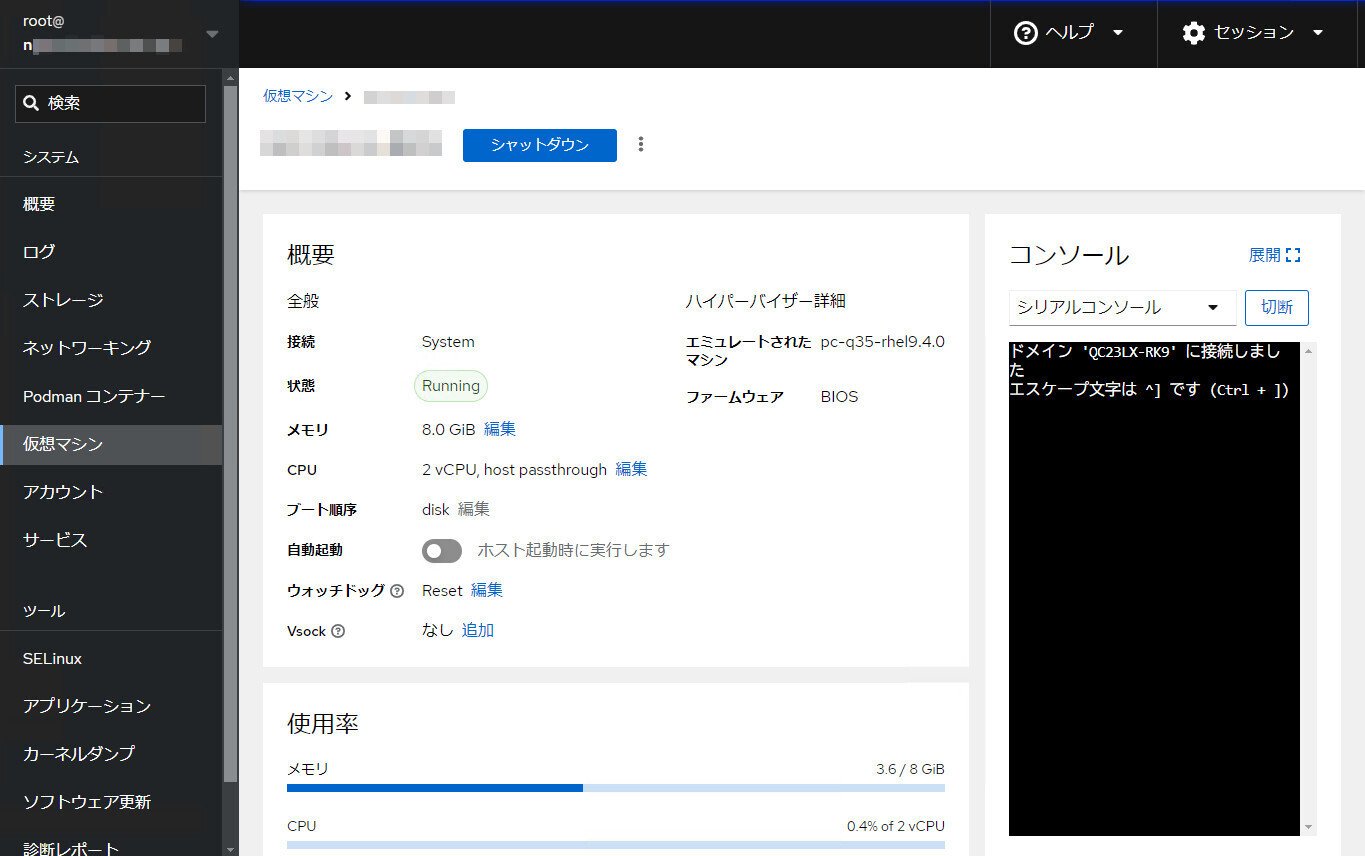The width and height of the screenshot is (1365, 856).
Task: Open アカウント in the sidebar
Action: [x=111, y=492]
